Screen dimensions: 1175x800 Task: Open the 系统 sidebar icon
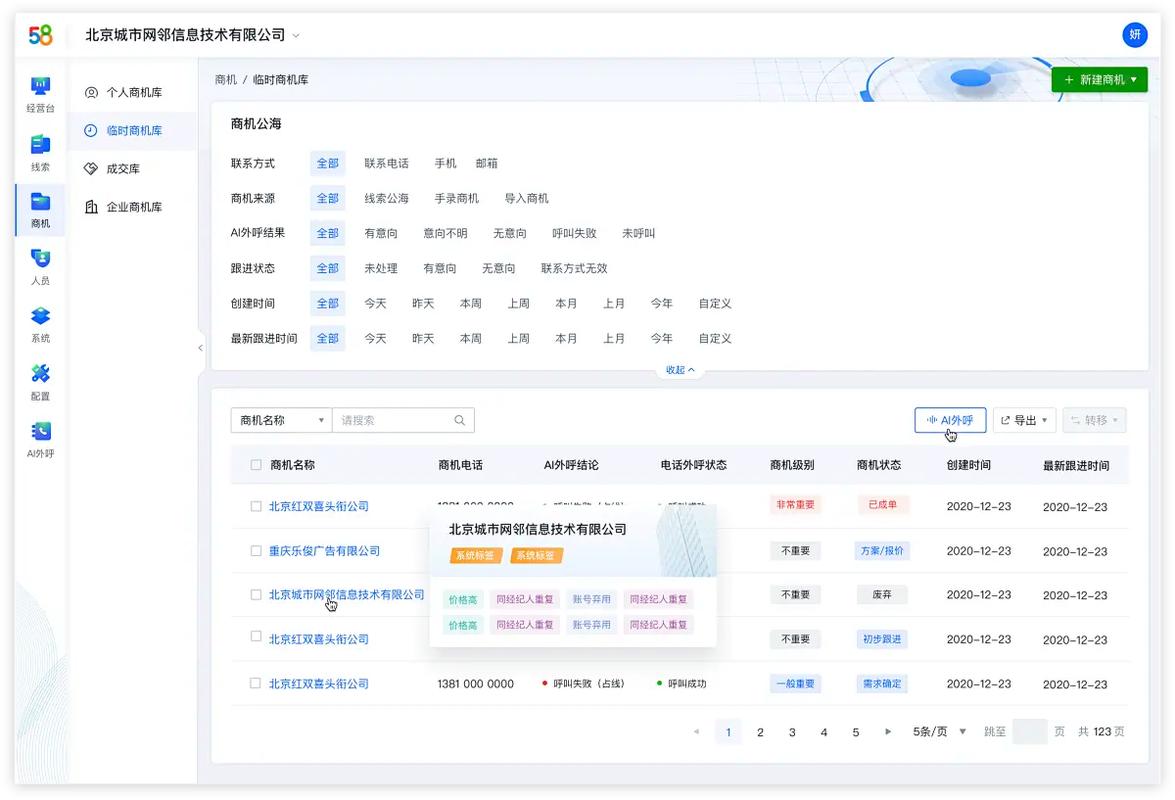click(x=40, y=315)
